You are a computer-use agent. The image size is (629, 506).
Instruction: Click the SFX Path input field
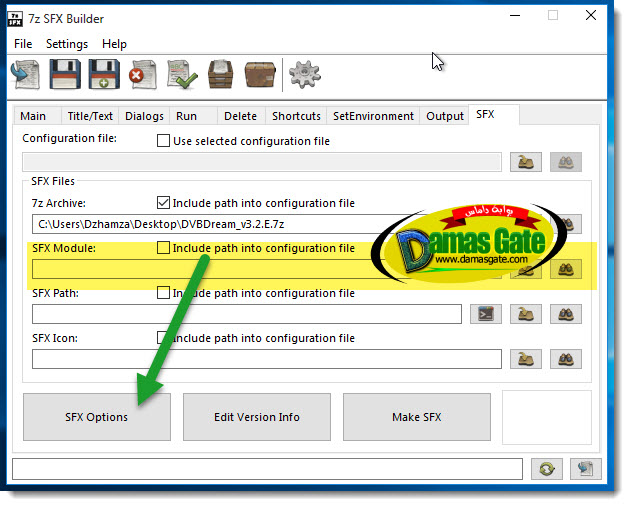tap(247, 314)
